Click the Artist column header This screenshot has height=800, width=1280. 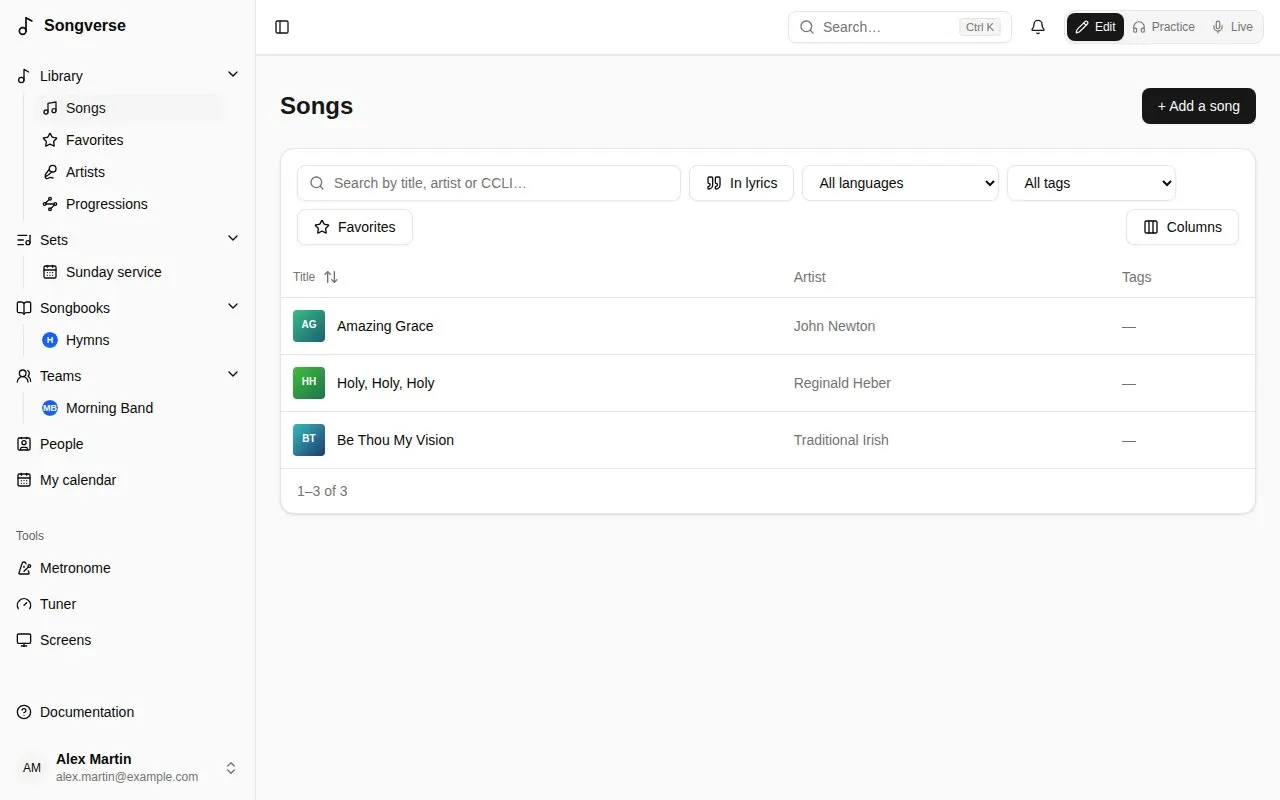click(x=810, y=277)
